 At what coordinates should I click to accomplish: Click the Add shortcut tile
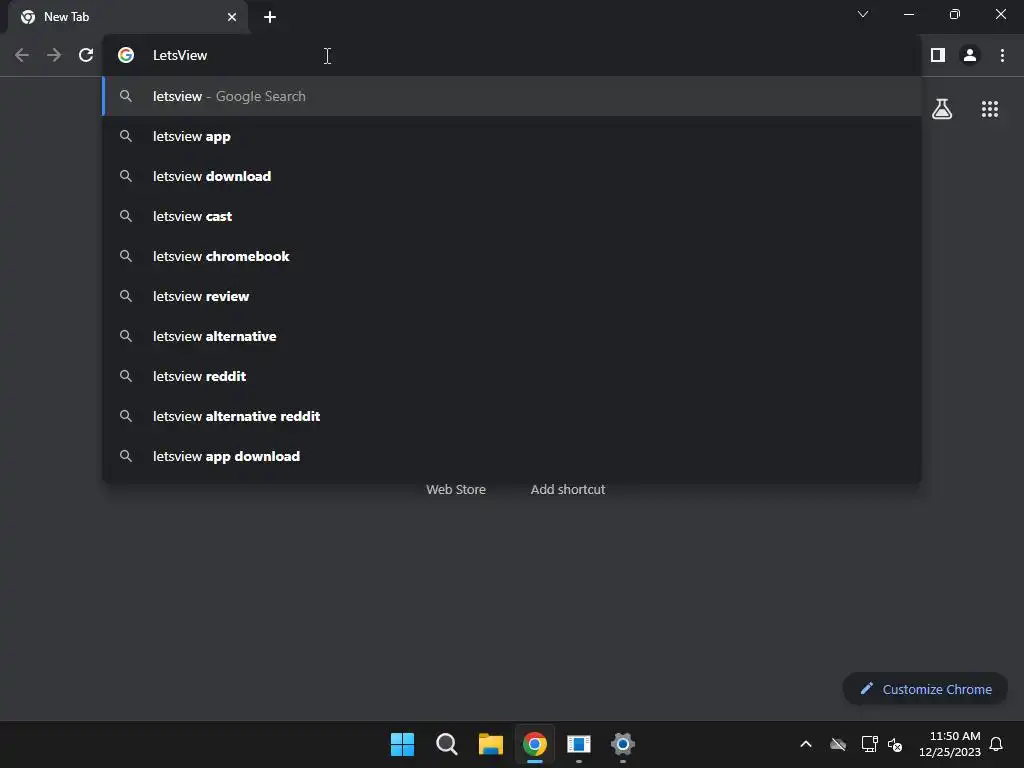(568, 489)
